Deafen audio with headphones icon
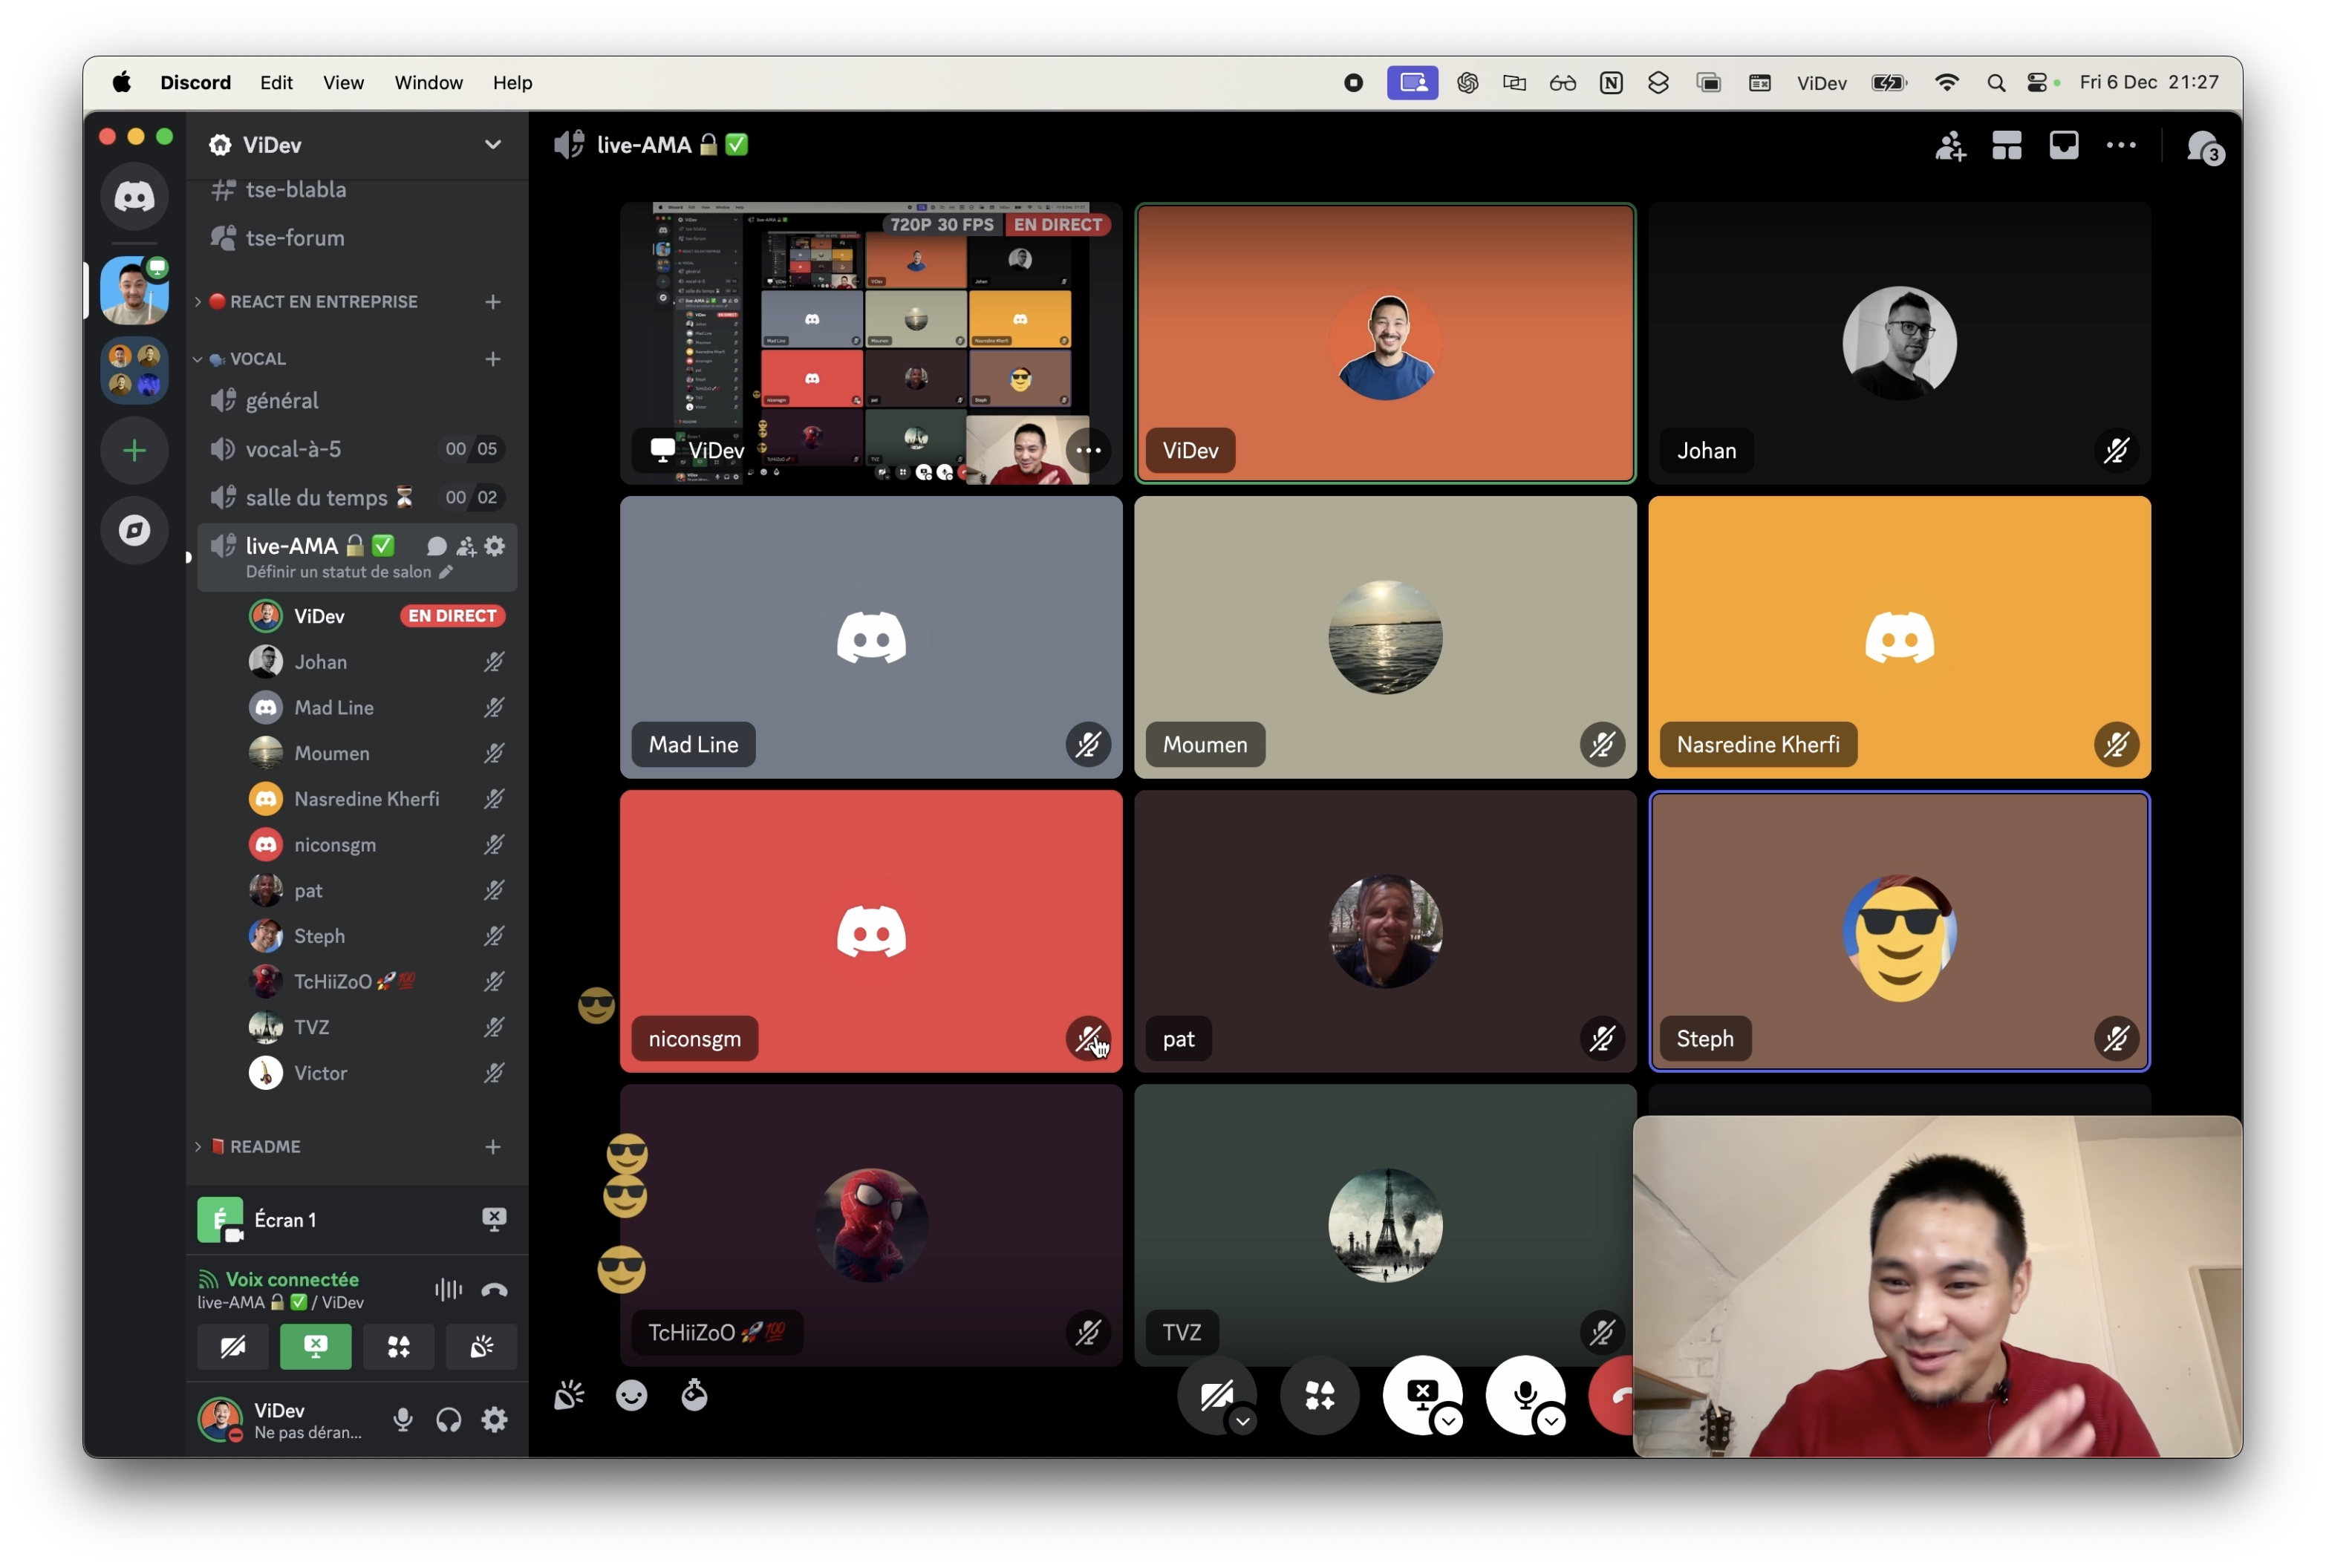This screenshot has height=1568, width=2326. [x=449, y=1419]
